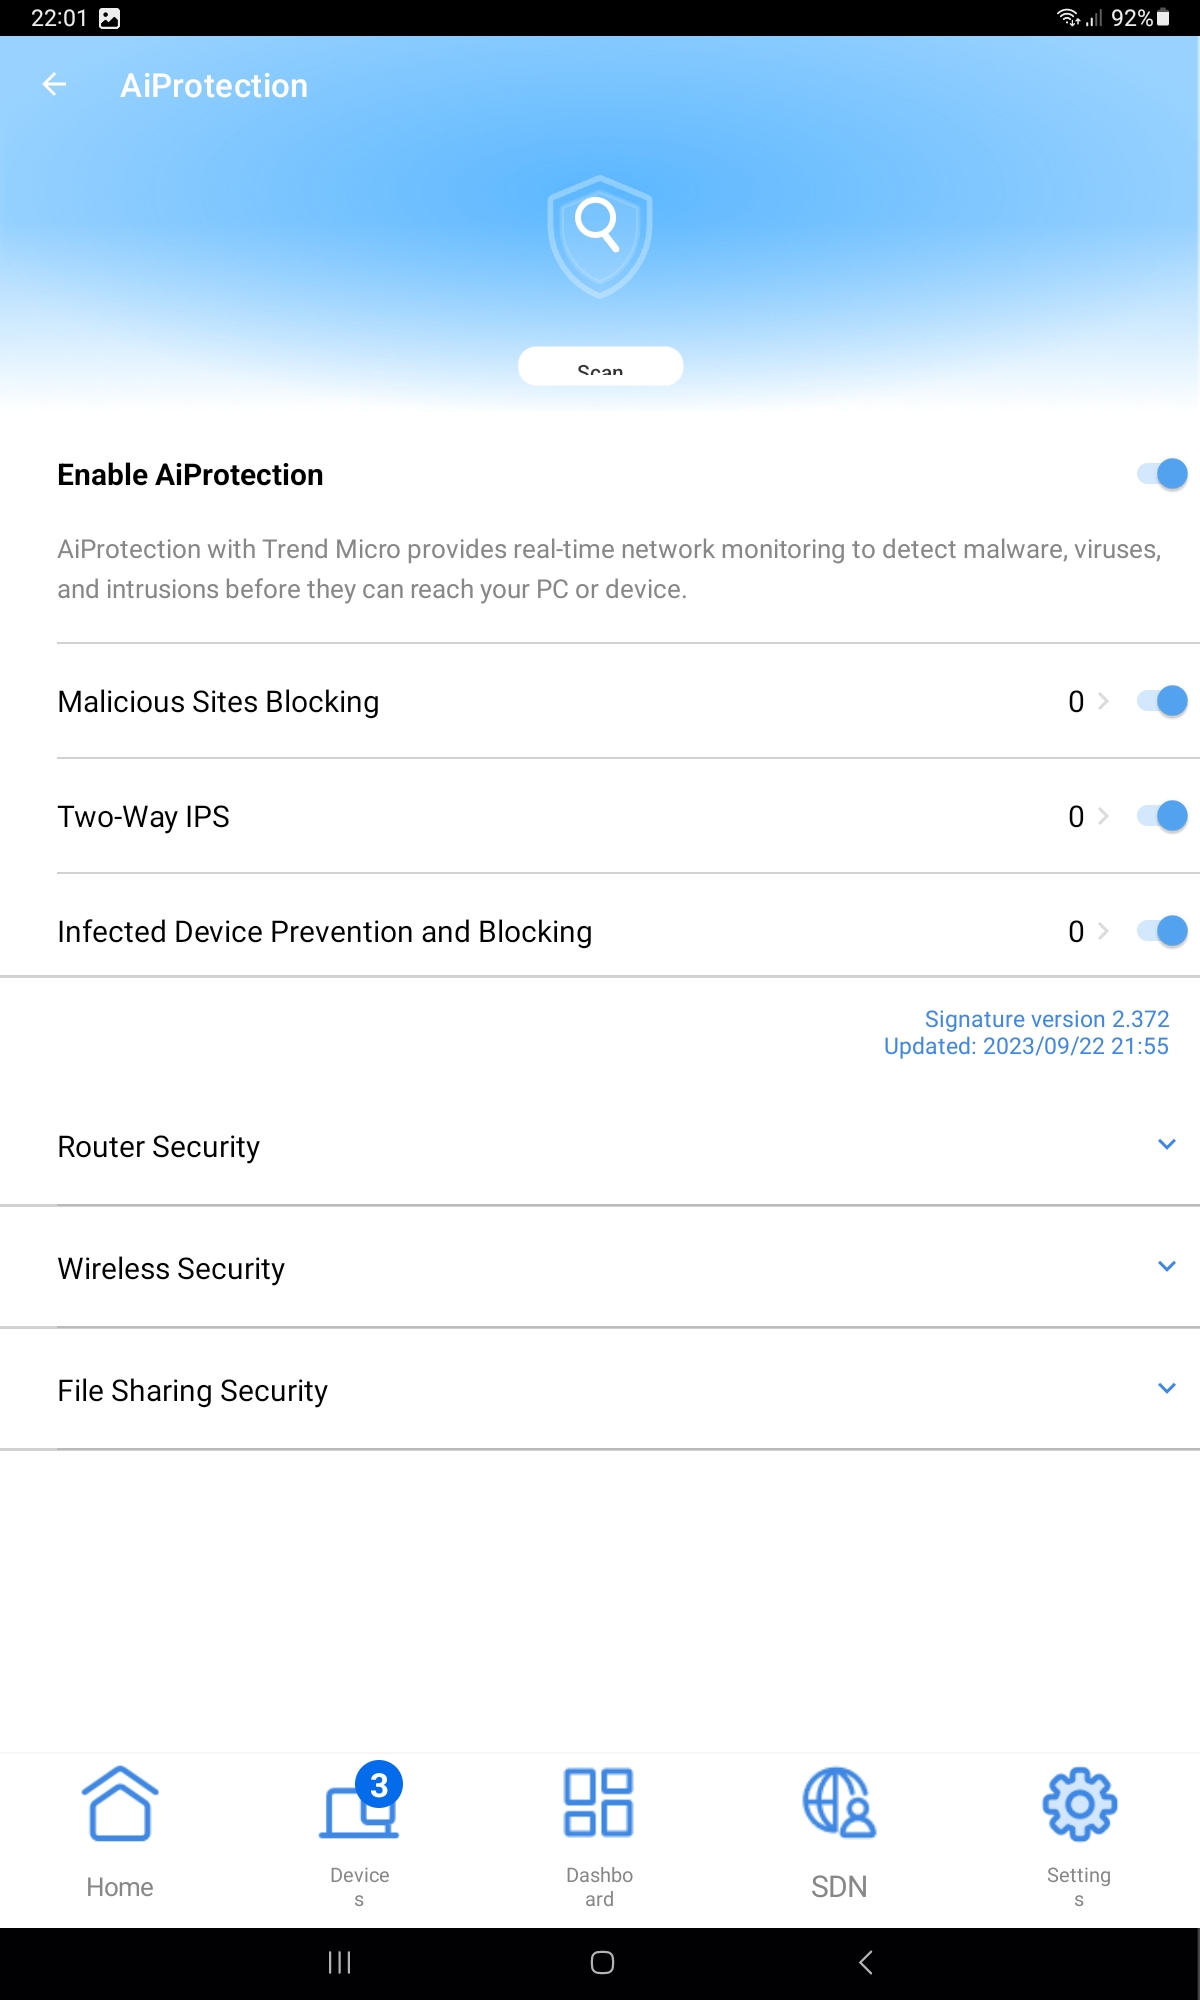
Task: Open Two-Way IPS event count details
Action: coord(1087,817)
